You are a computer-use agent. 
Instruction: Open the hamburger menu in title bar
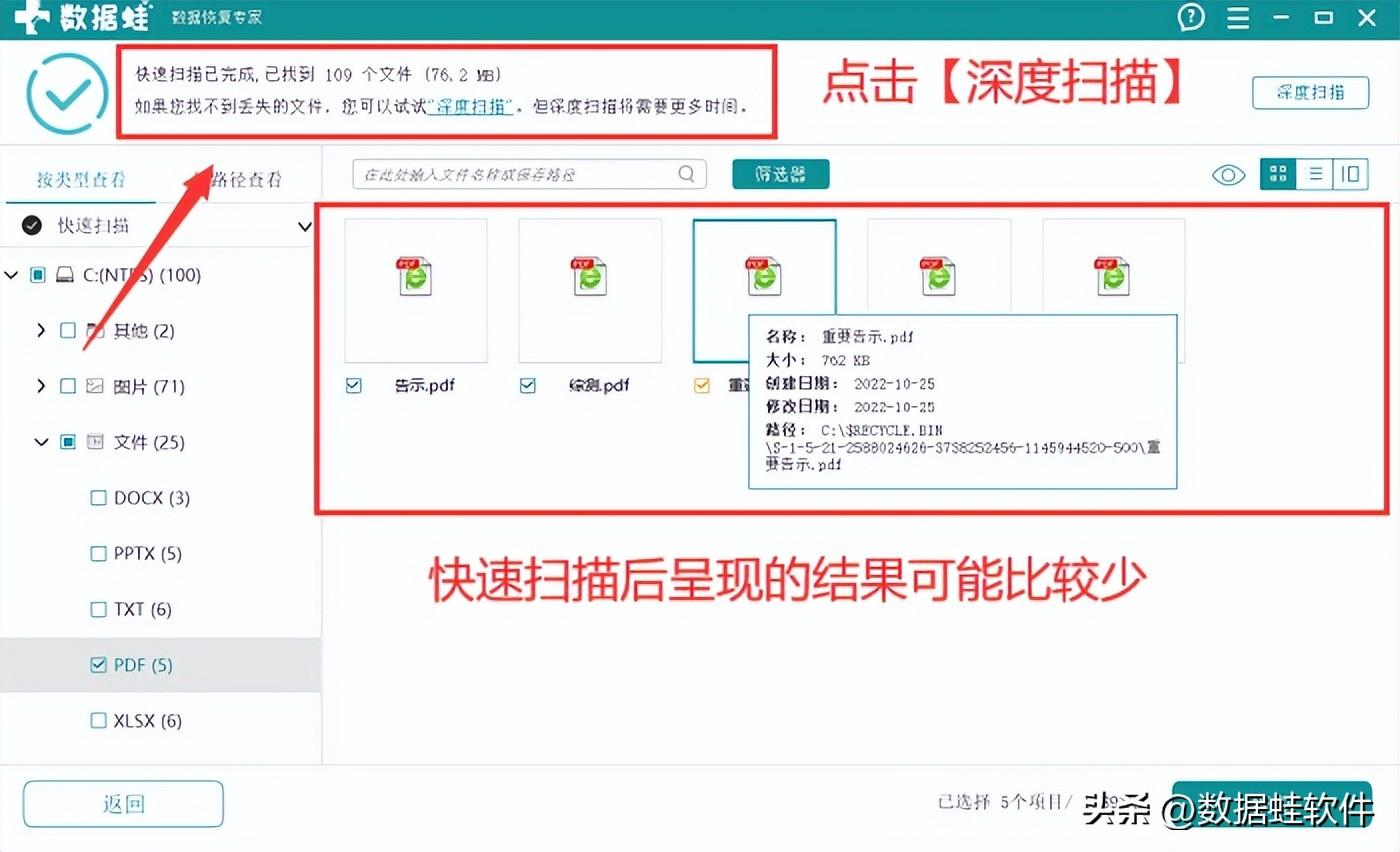point(1237,17)
